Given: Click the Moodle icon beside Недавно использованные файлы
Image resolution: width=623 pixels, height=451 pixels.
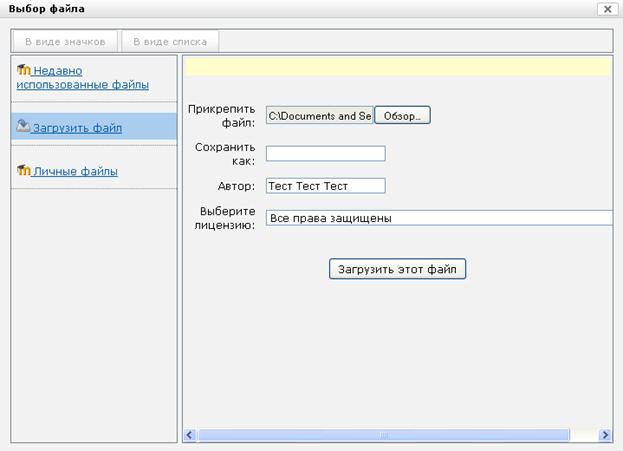Looking at the screenshot, I should (x=23, y=70).
